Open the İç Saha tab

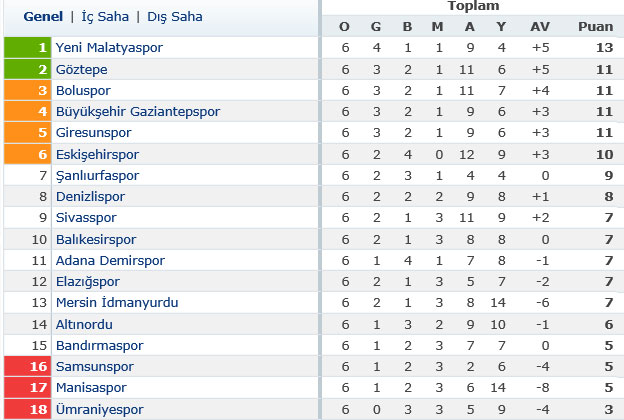(x=105, y=17)
